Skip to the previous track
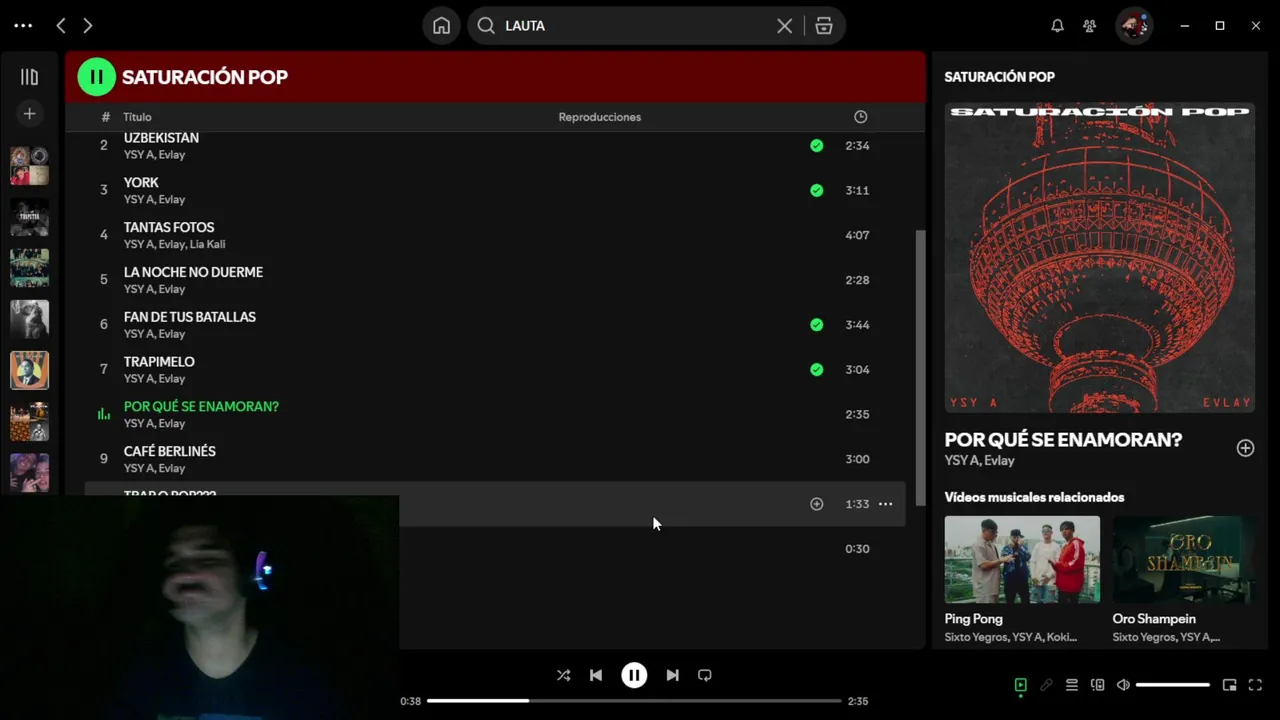Image resolution: width=1280 pixels, height=720 pixels. 596,675
